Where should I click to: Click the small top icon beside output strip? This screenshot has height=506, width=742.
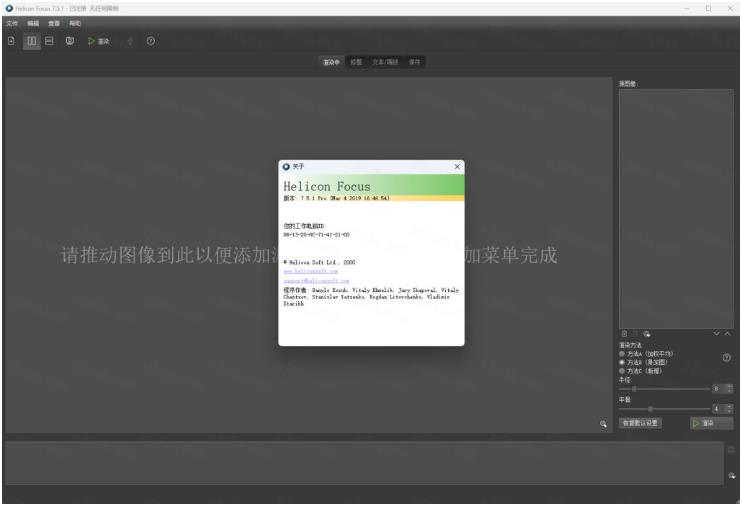732,450
